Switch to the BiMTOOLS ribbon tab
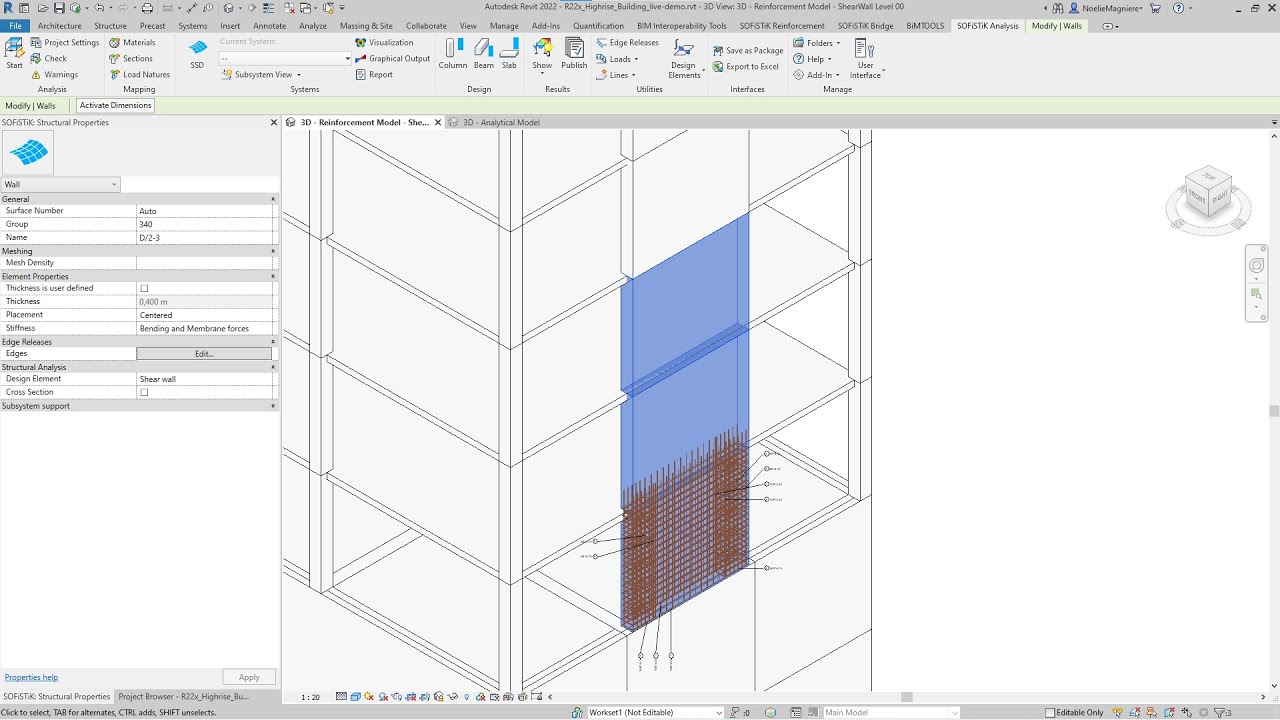Screen dimensions: 1280x720 (x=925, y=26)
